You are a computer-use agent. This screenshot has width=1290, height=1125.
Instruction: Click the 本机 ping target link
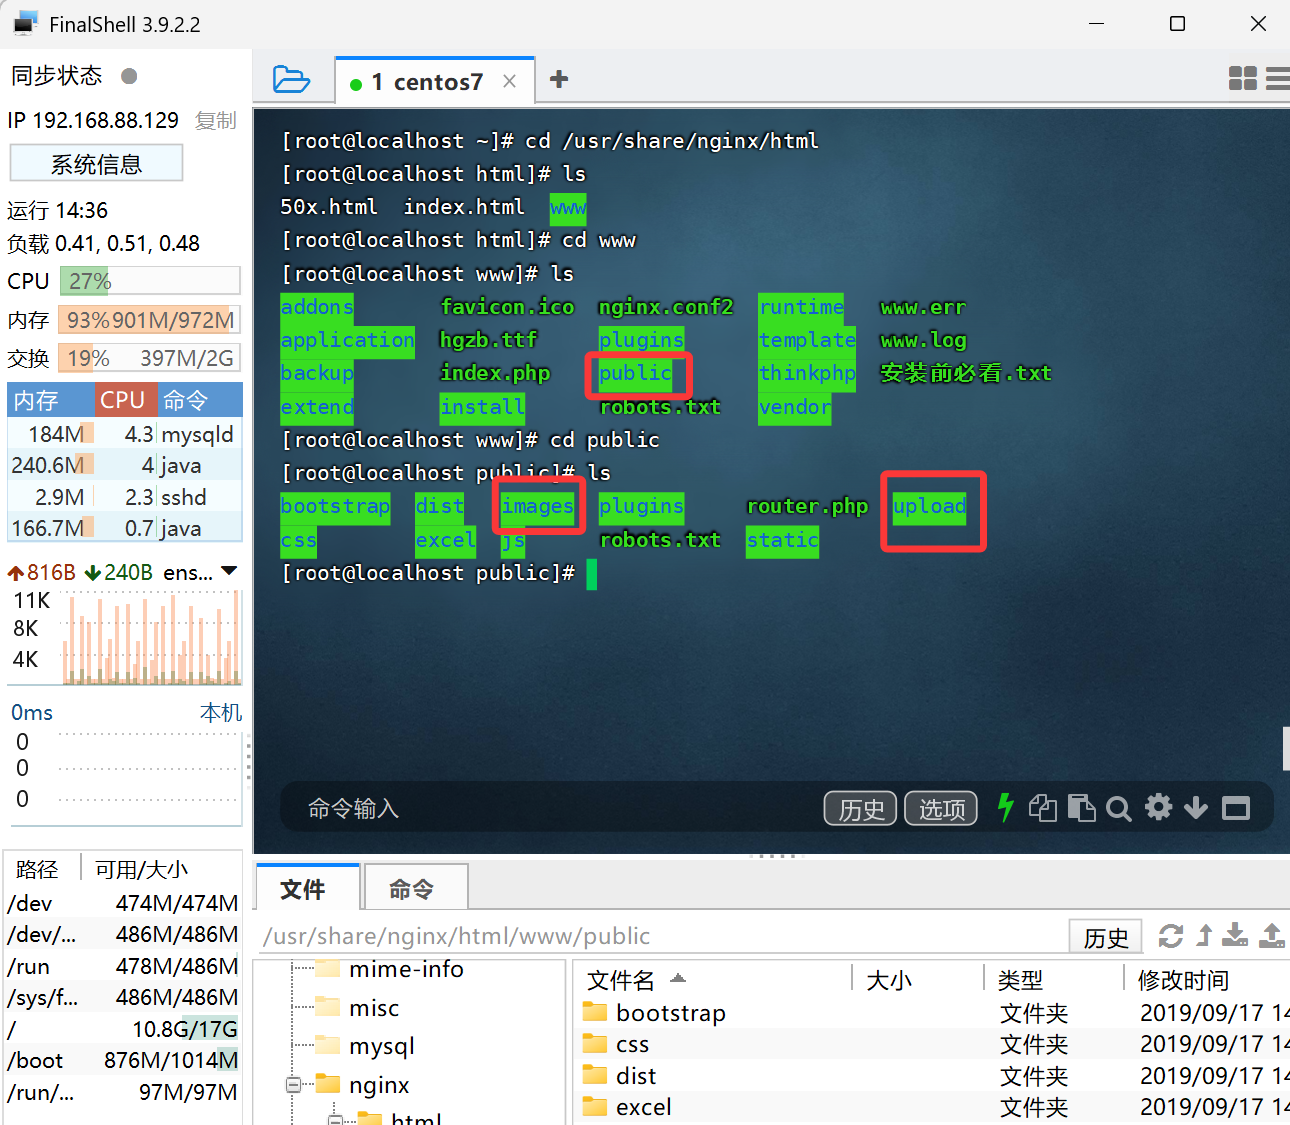pyautogui.click(x=220, y=712)
